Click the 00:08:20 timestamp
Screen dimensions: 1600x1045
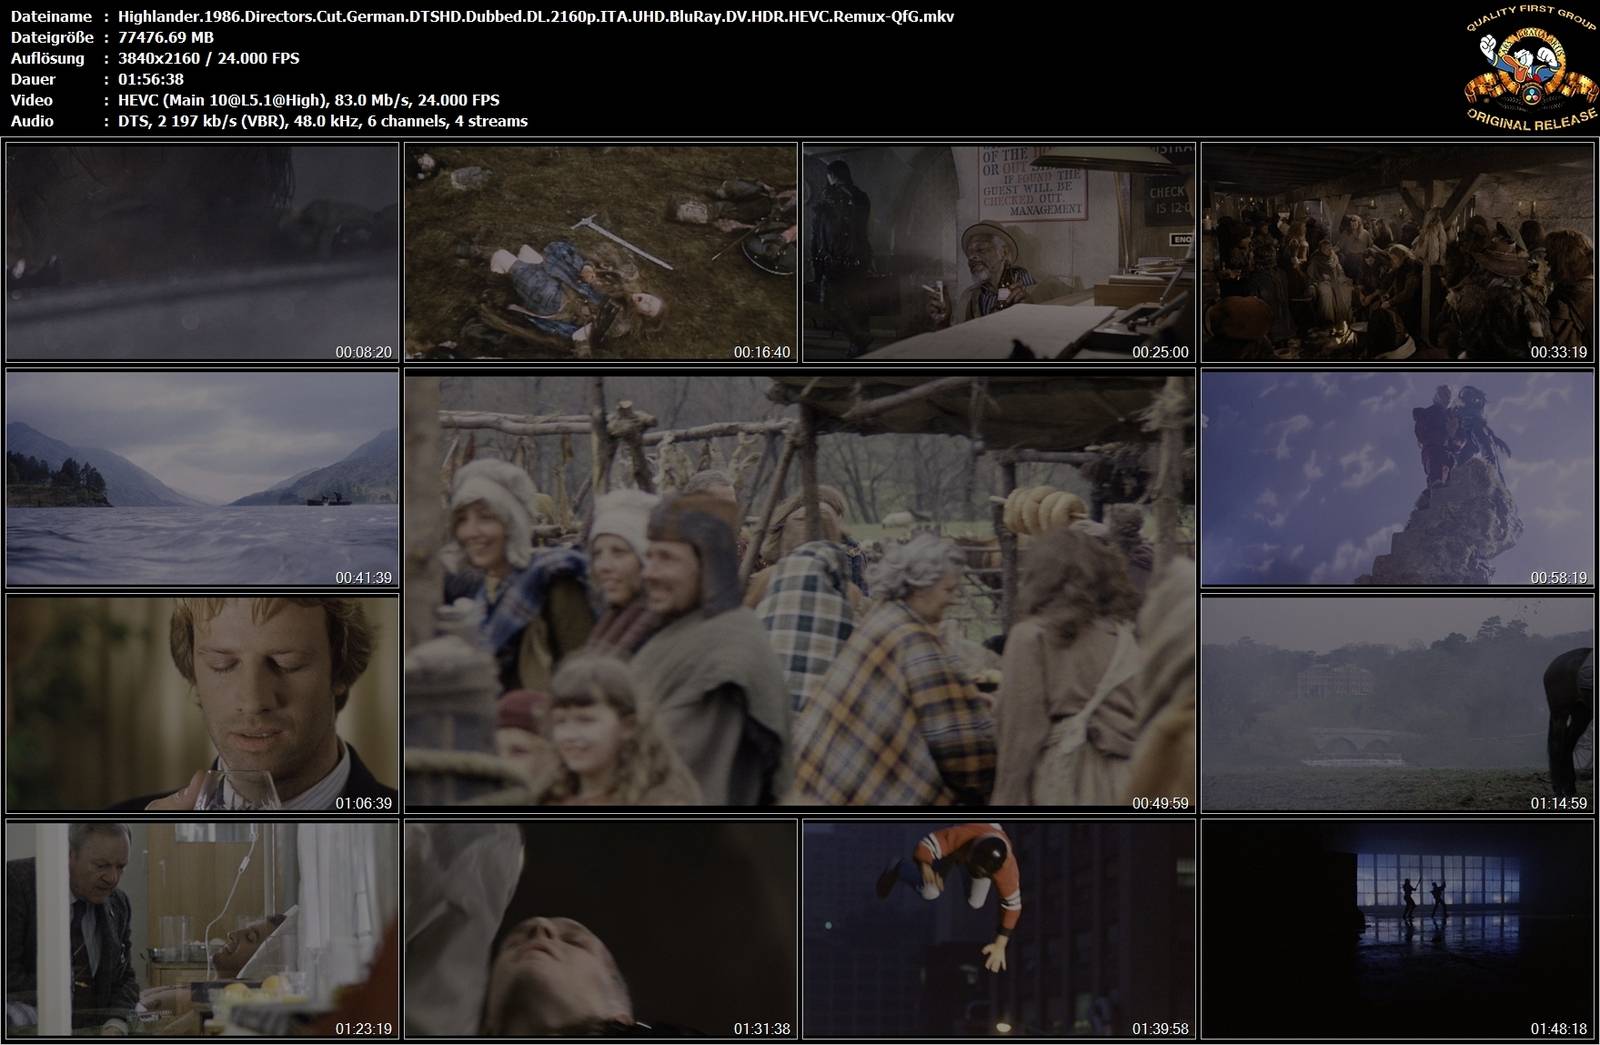[363, 352]
